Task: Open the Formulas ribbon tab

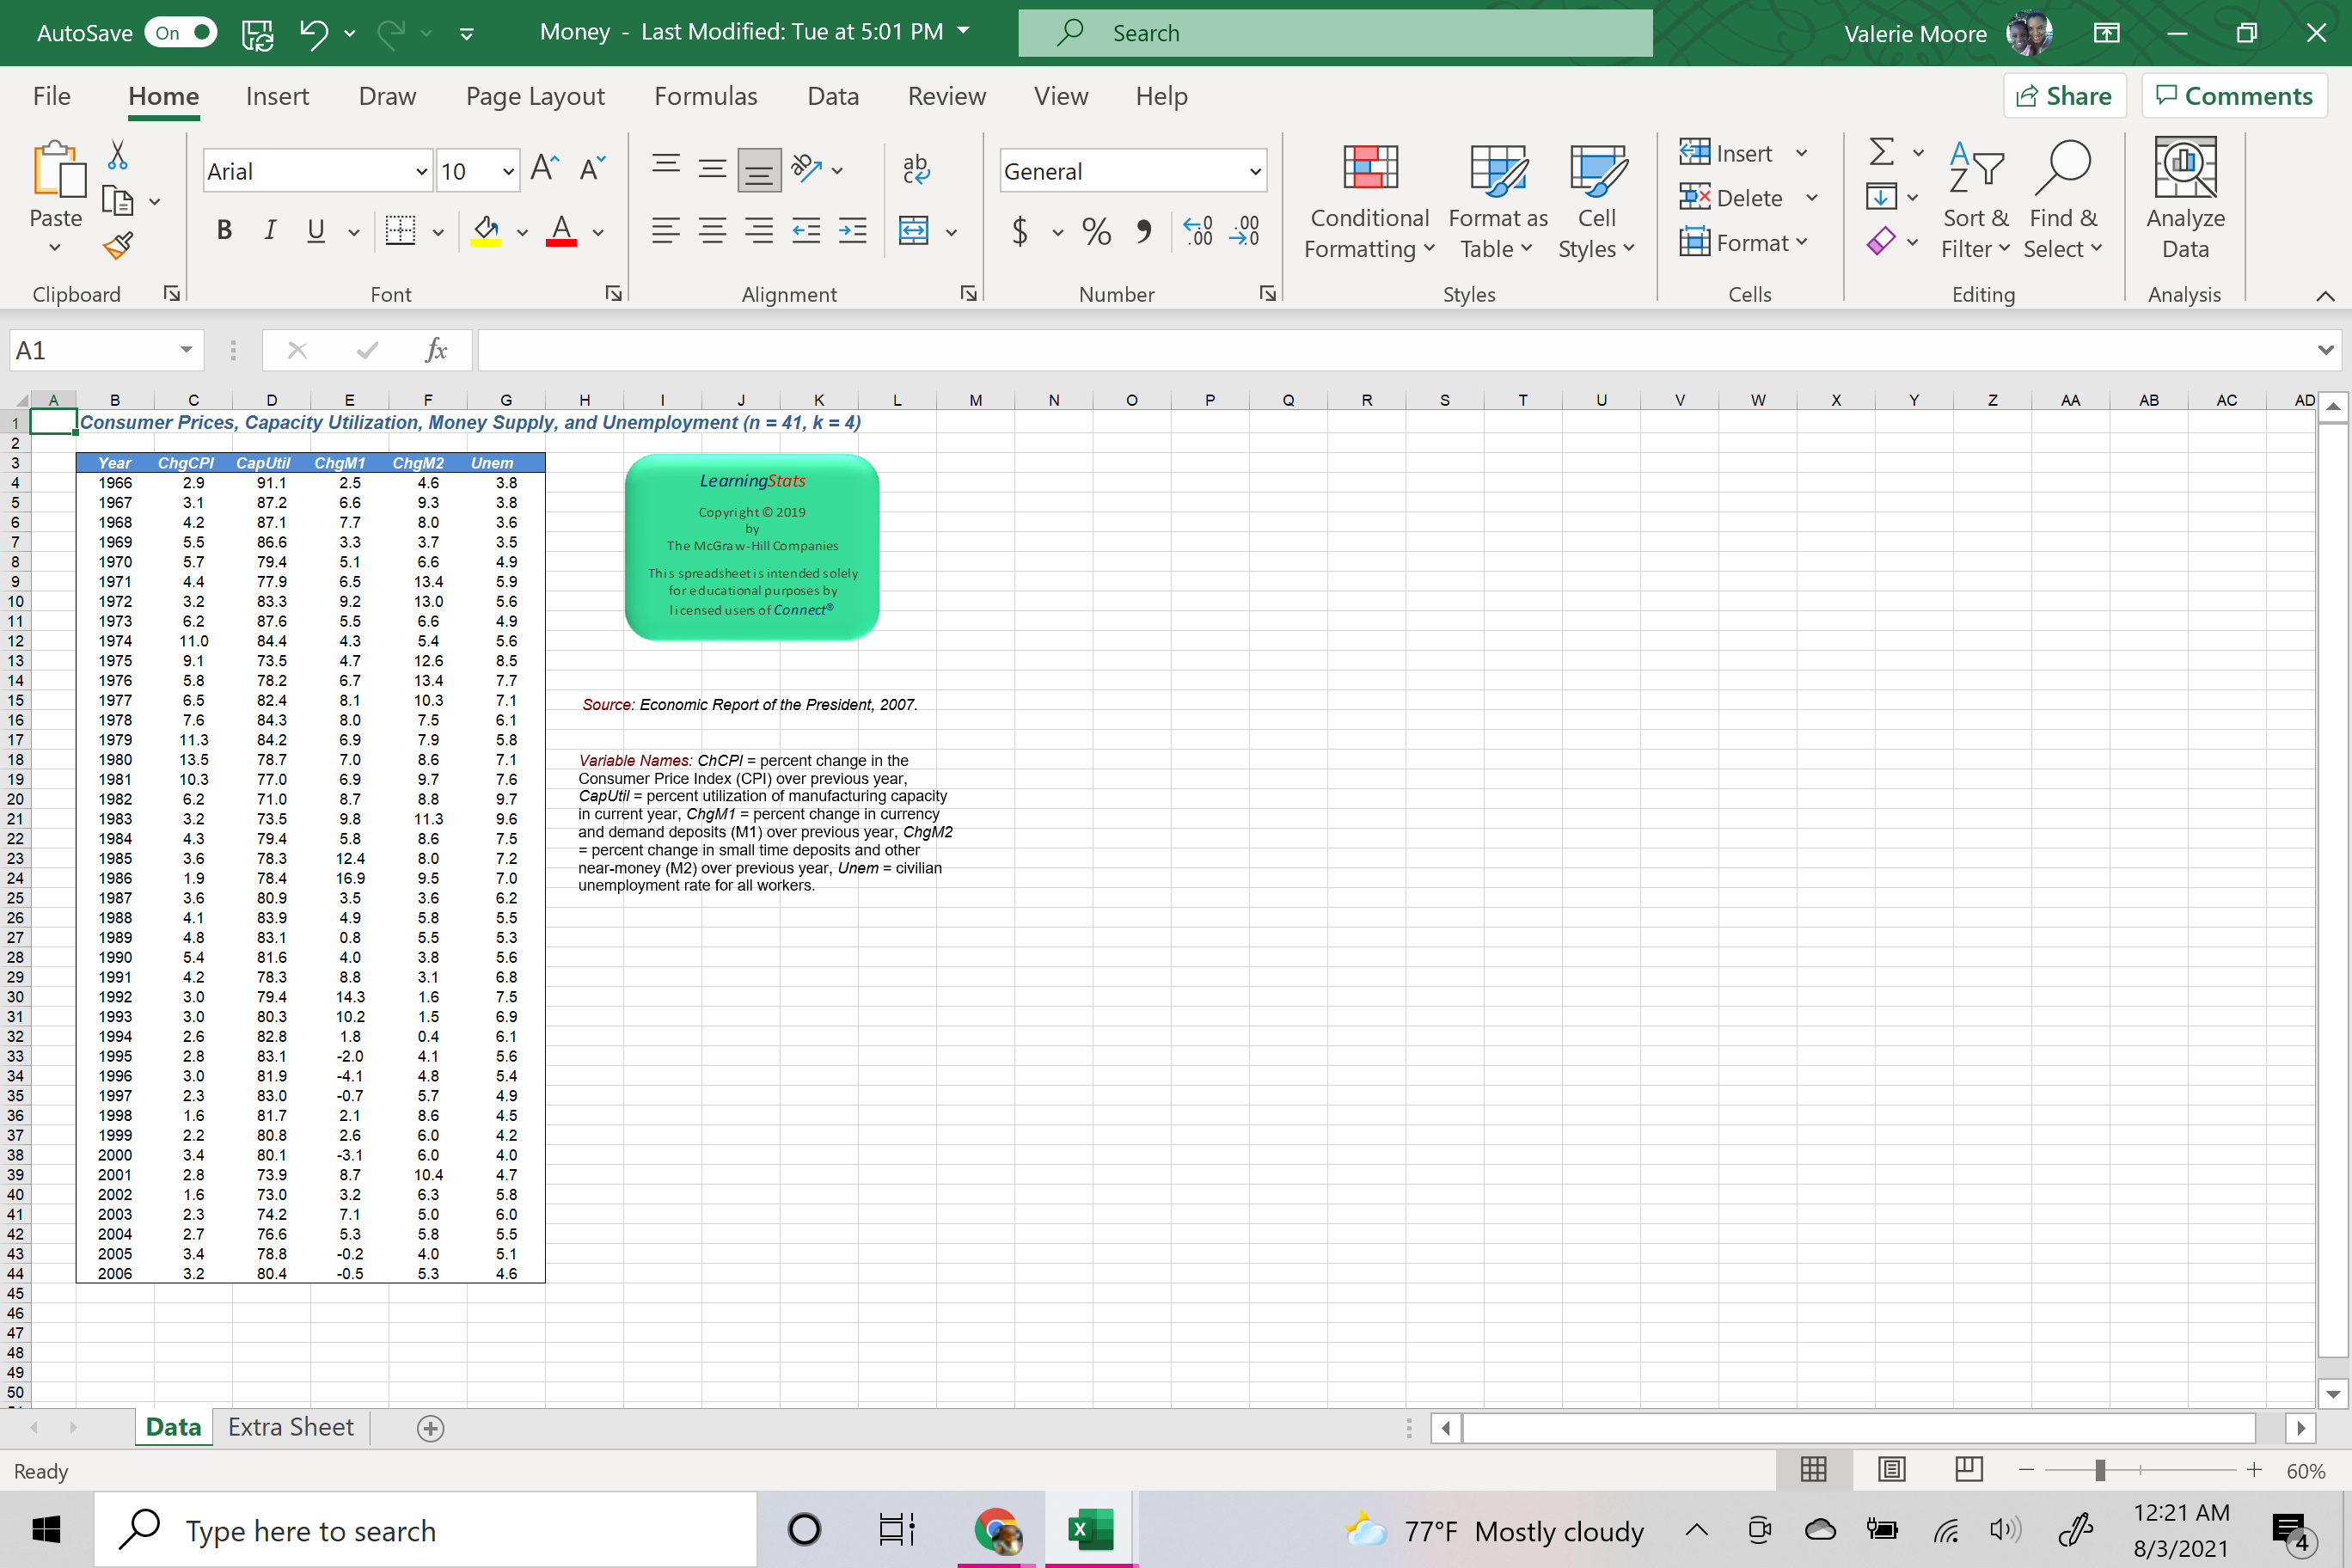Action: 705,96
